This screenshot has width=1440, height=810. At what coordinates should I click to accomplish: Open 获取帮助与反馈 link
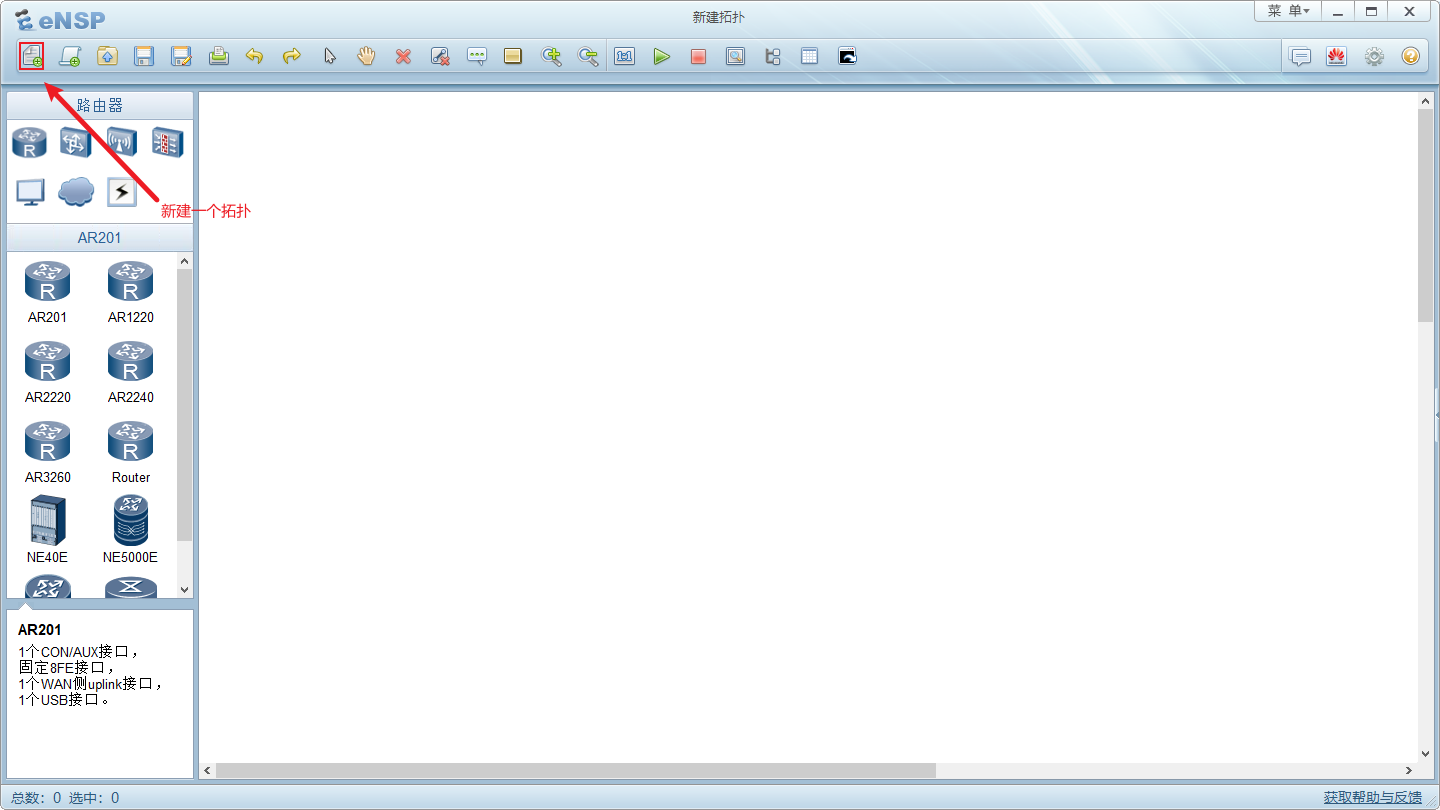click(x=1373, y=797)
